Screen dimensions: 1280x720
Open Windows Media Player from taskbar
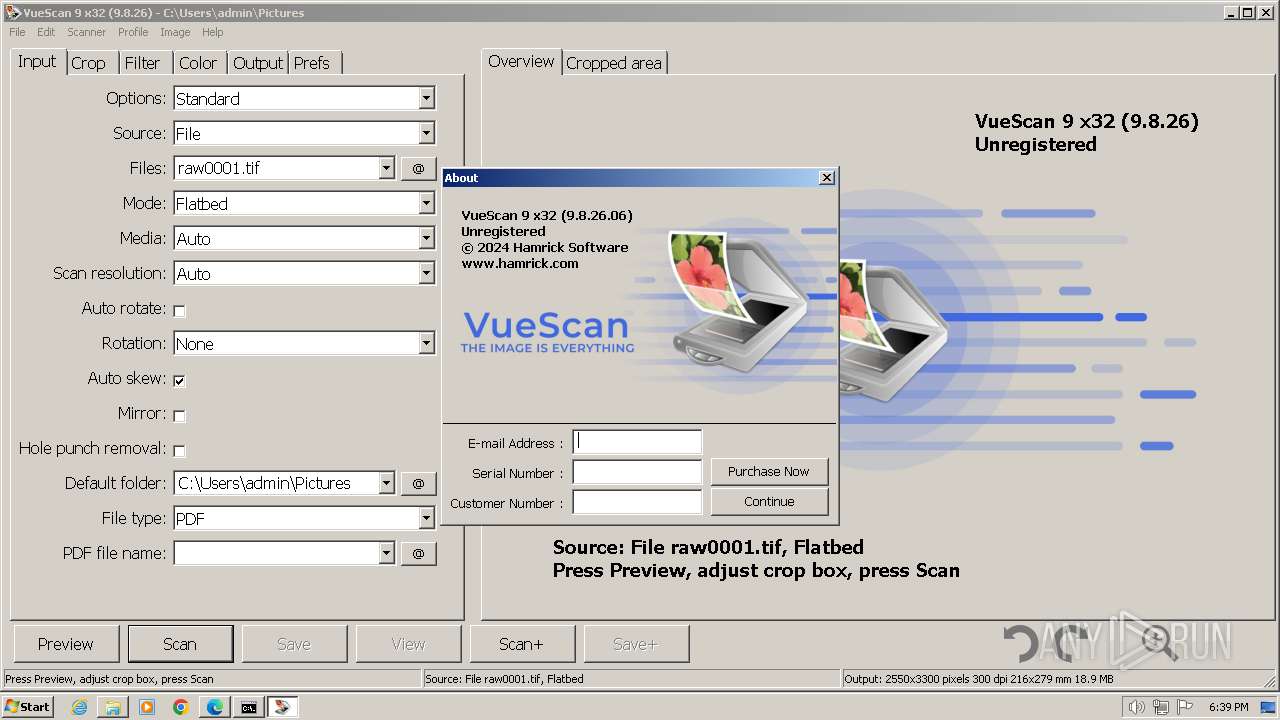147,707
